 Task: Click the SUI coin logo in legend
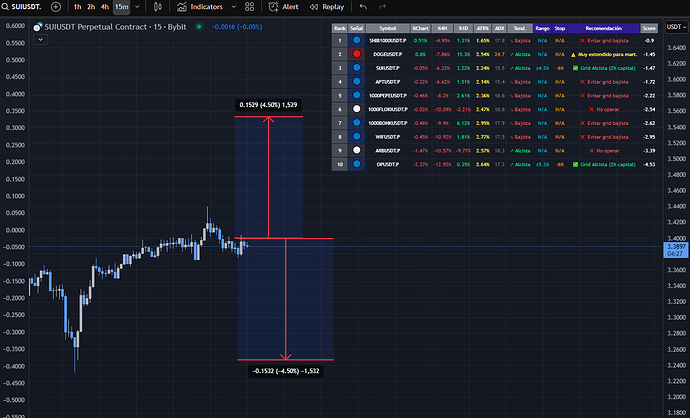click(x=38, y=27)
